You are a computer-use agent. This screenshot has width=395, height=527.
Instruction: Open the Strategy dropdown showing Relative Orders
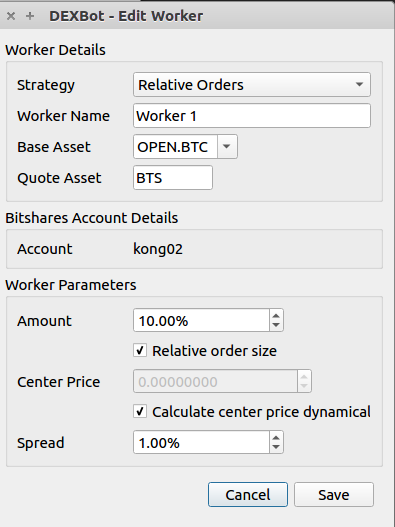(x=252, y=85)
